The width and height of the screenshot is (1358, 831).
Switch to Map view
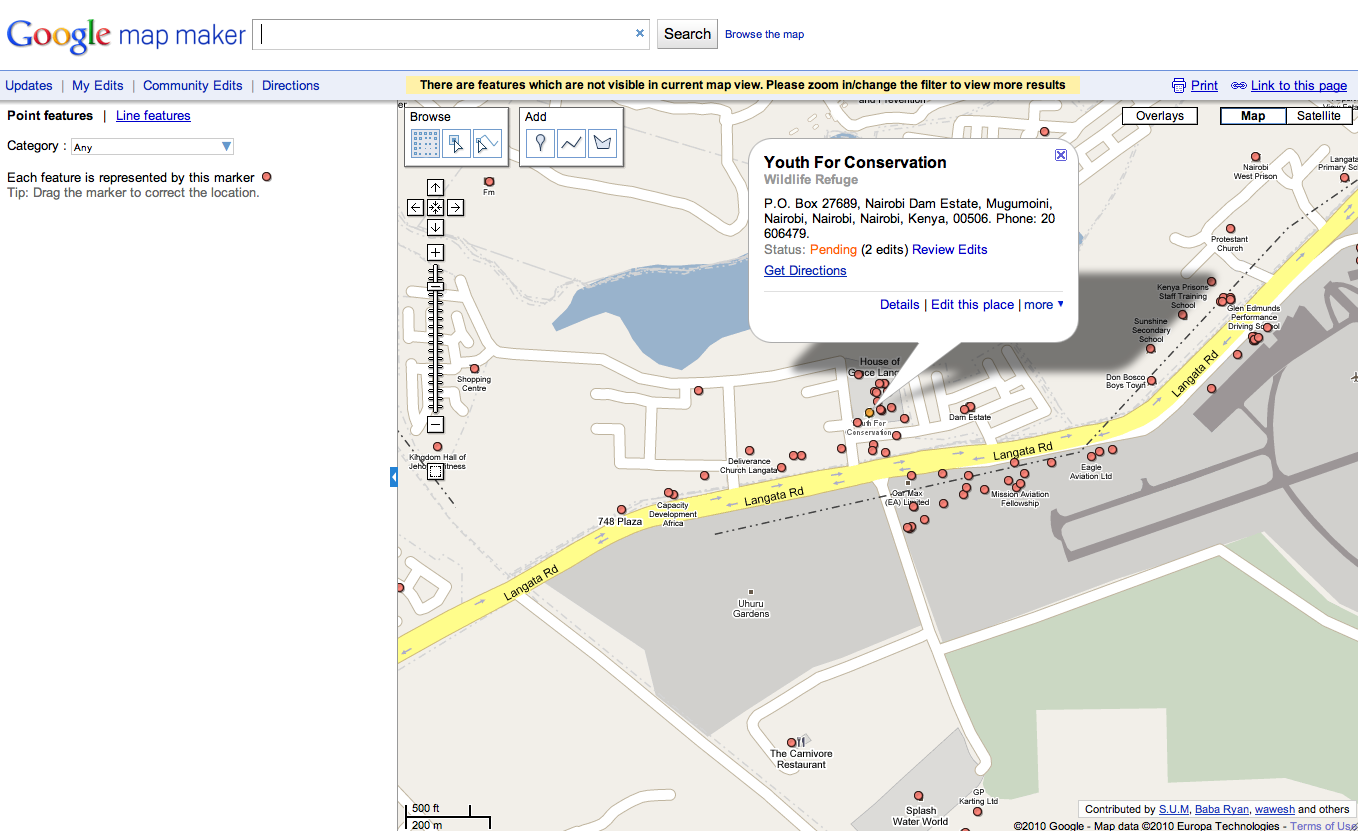coord(1253,116)
